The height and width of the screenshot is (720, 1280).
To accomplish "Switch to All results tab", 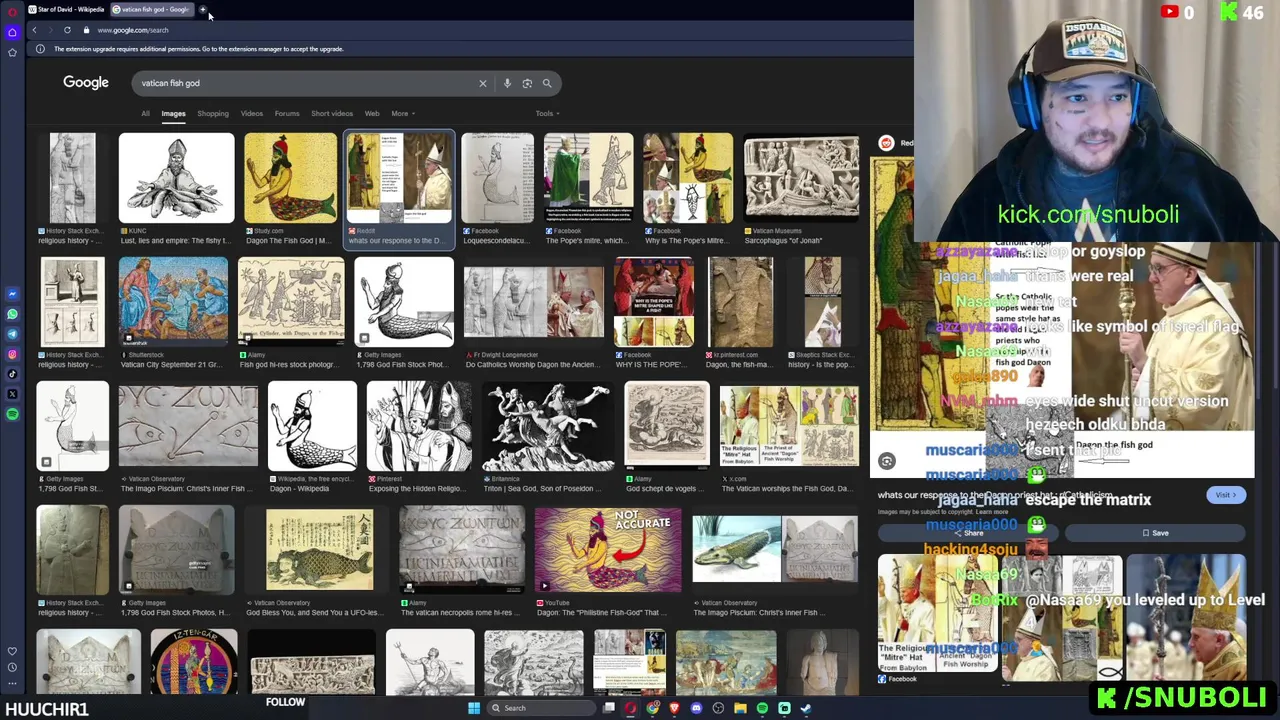I will click(x=145, y=113).
